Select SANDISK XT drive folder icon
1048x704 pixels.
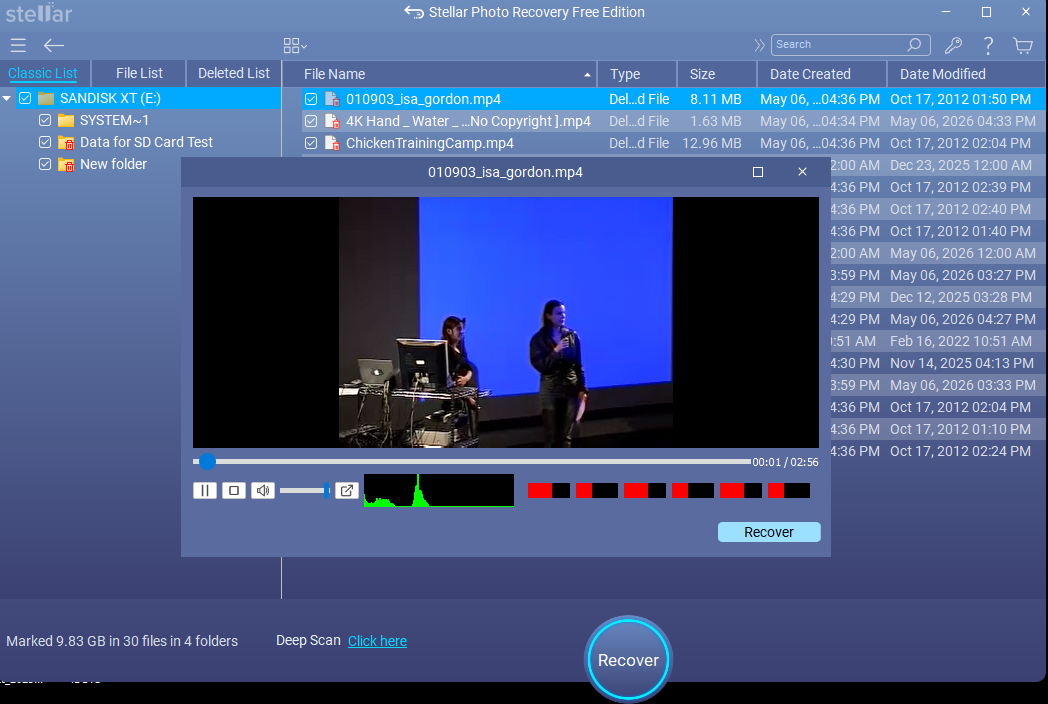point(45,98)
